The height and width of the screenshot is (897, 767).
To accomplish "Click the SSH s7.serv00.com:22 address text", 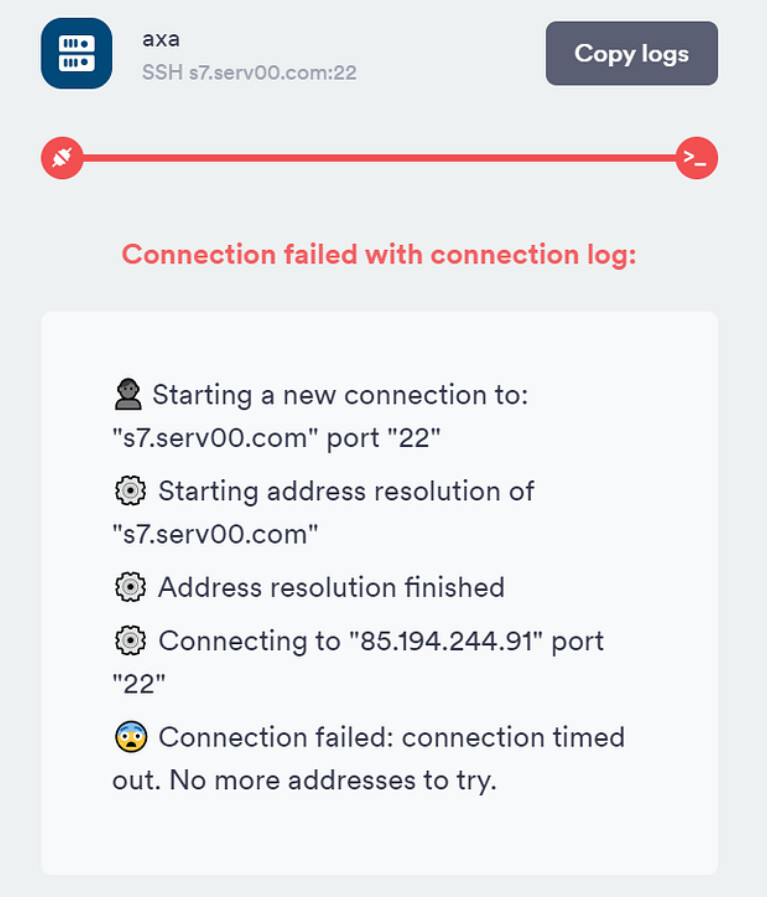I will coord(249,73).
